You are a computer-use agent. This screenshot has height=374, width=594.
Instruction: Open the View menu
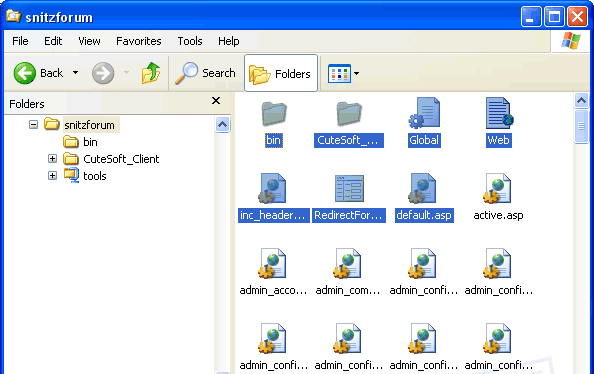coord(89,41)
